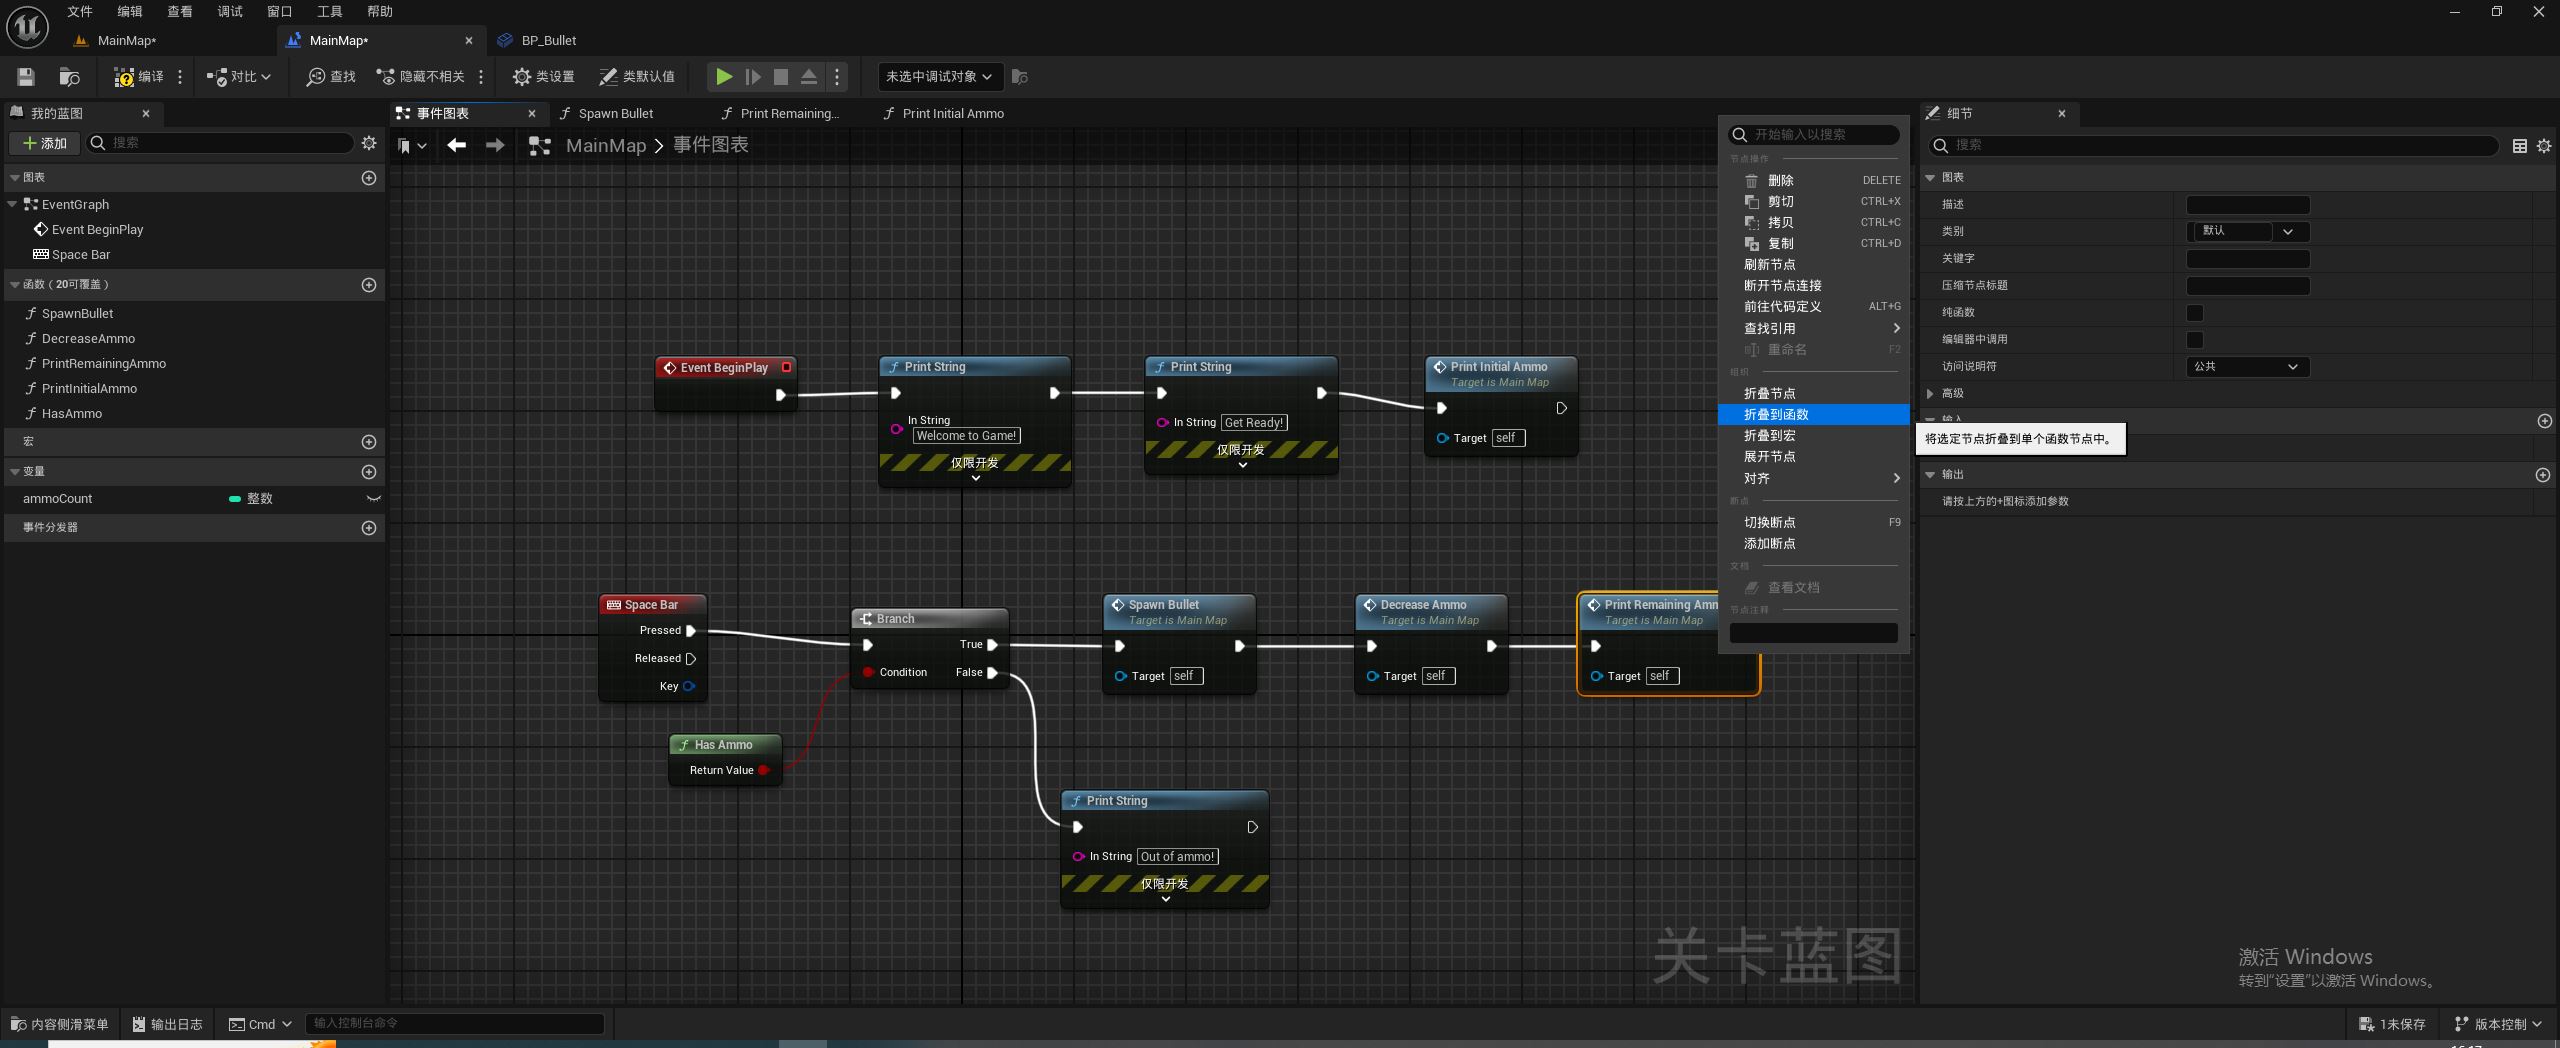Screen dimensions: 2560x1048
Task: Add an output parameter with plus icon
Action: pos(2543,475)
